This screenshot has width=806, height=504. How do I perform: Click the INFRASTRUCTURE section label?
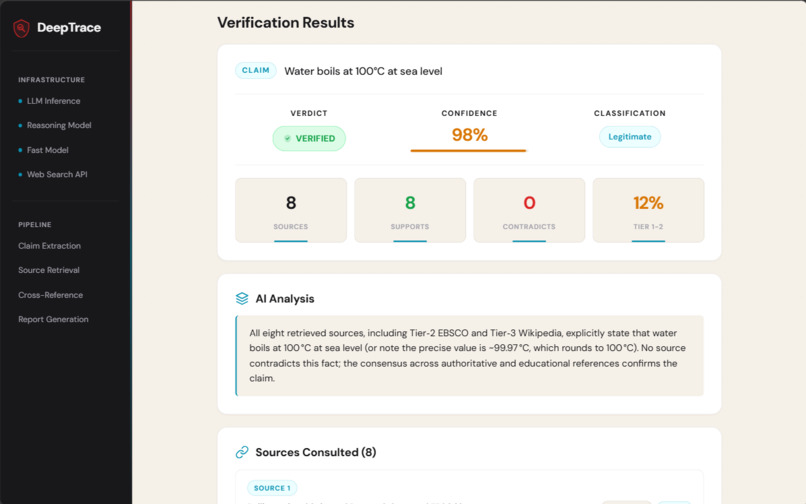pyautogui.click(x=51, y=80)
